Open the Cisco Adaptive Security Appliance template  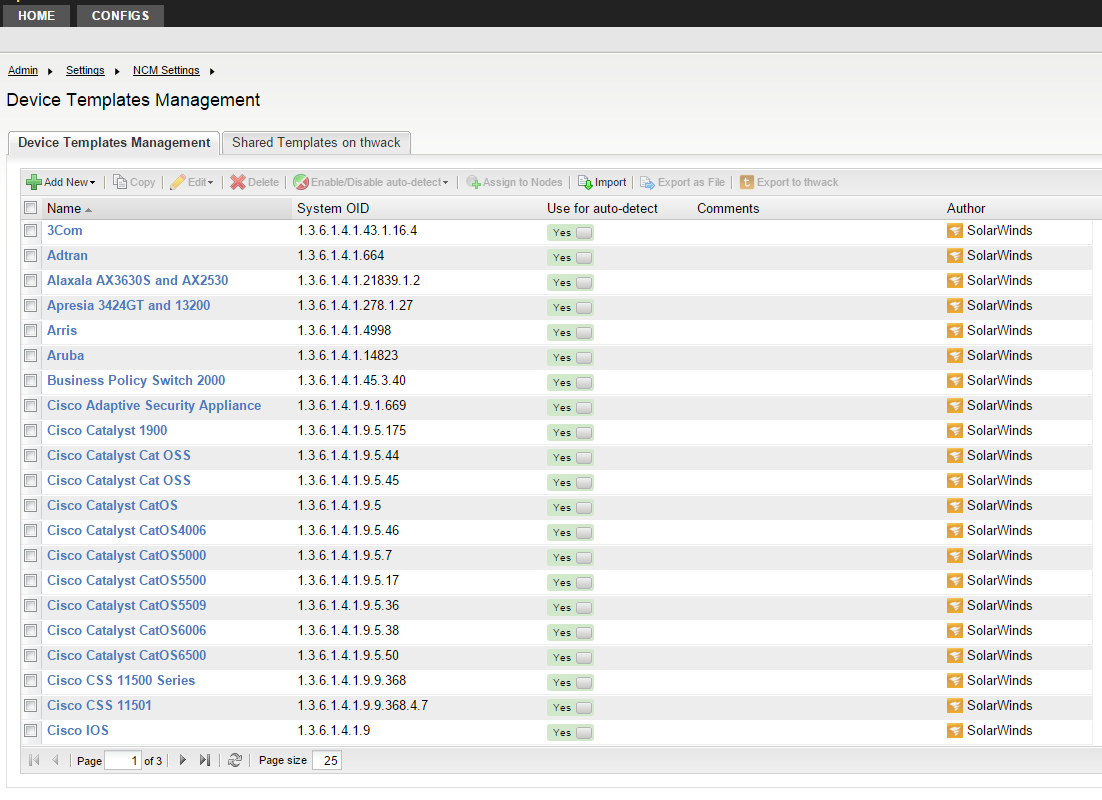tap(154, 406)
